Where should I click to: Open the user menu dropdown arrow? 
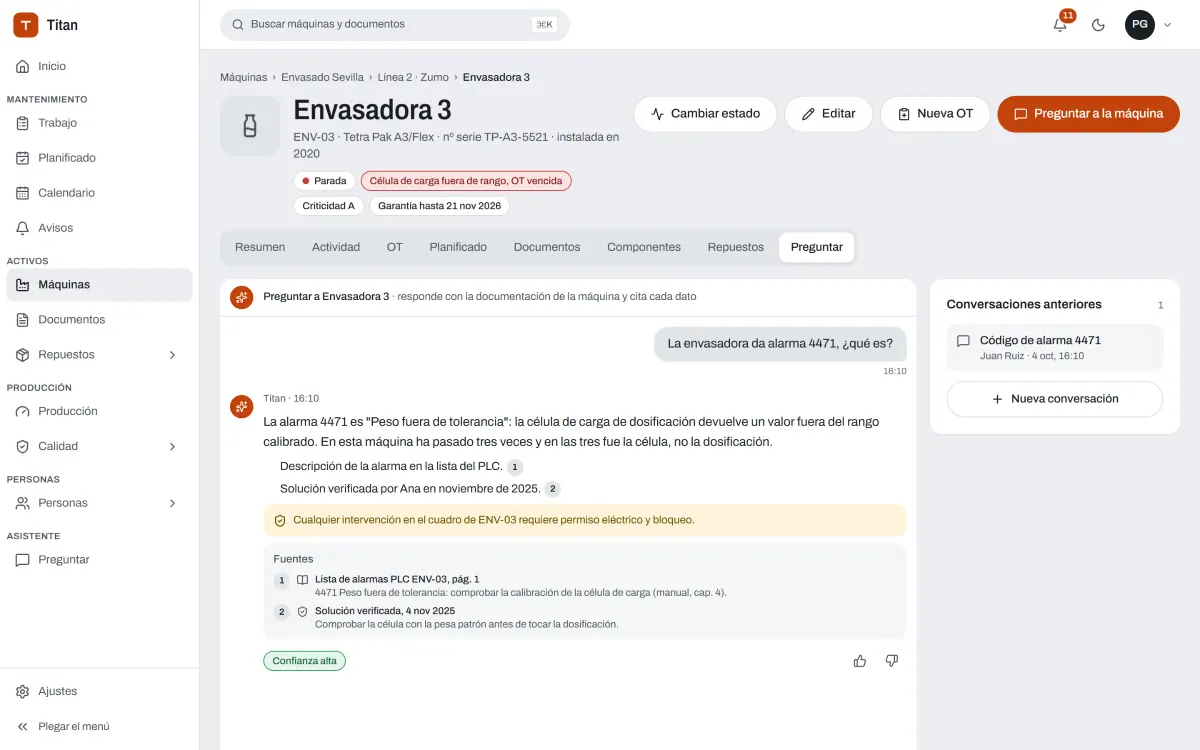[1167, 25]
